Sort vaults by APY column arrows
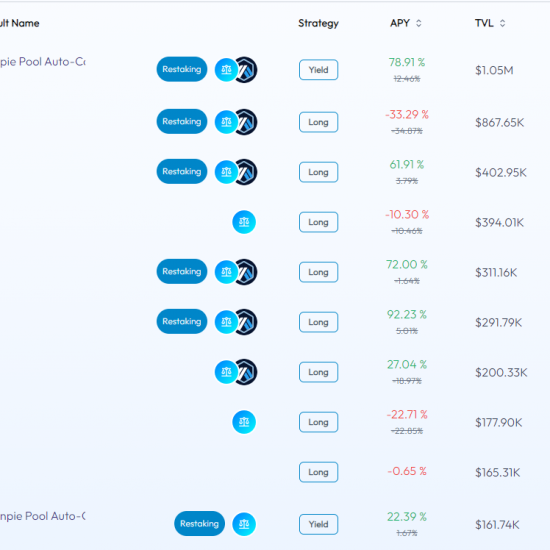Image resolution: width=550 pixels, height=550 pixels. (x=418, y=23)
